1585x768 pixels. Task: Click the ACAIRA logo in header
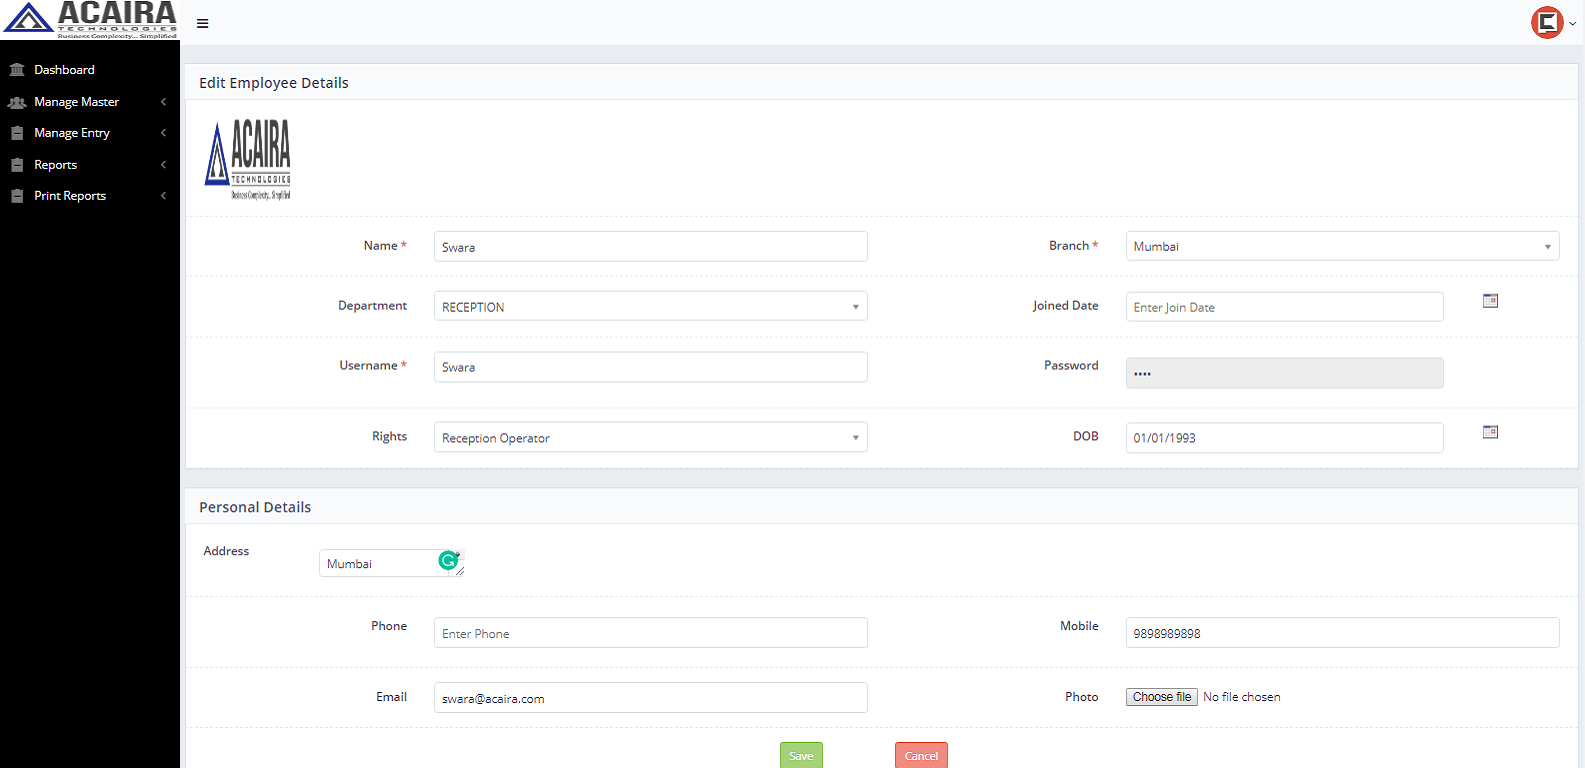point(90,19)
